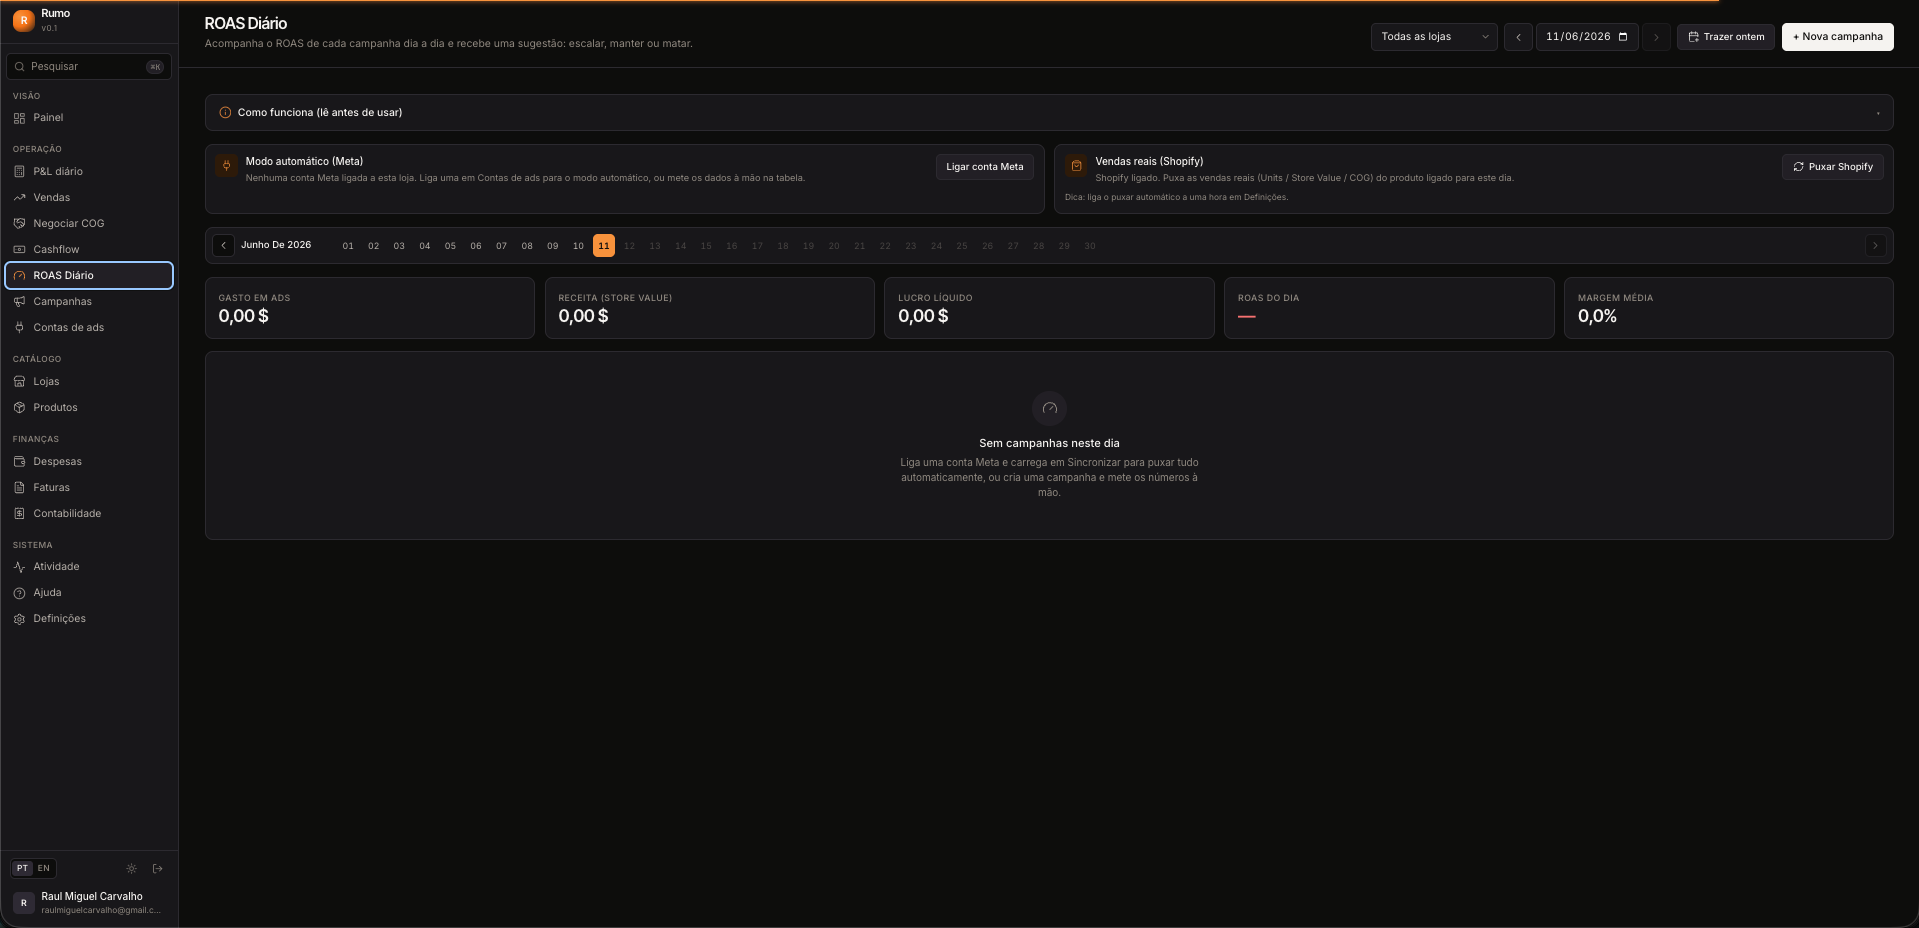1919x928 pixels.
Task: Click the Trazer ontem button
Action: click(1726, 37)
